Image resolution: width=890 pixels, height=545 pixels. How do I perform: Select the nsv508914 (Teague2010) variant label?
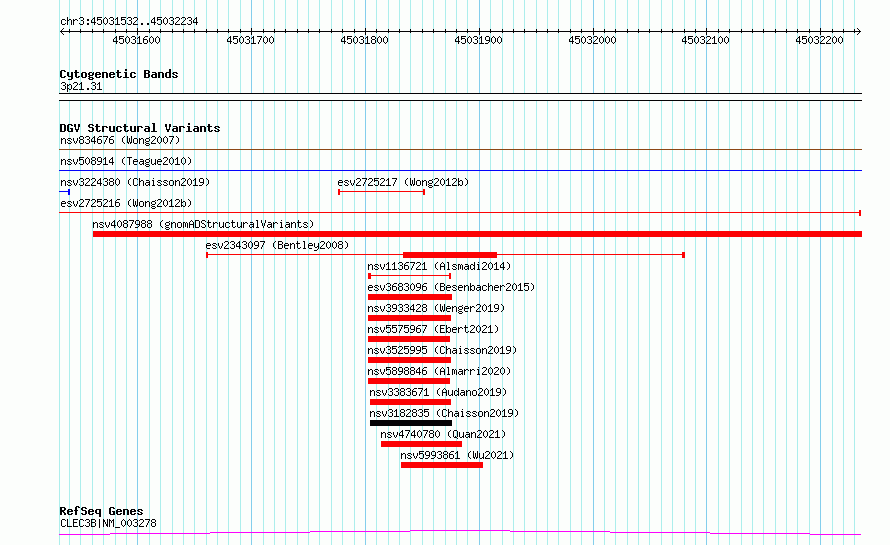(126, 161)
